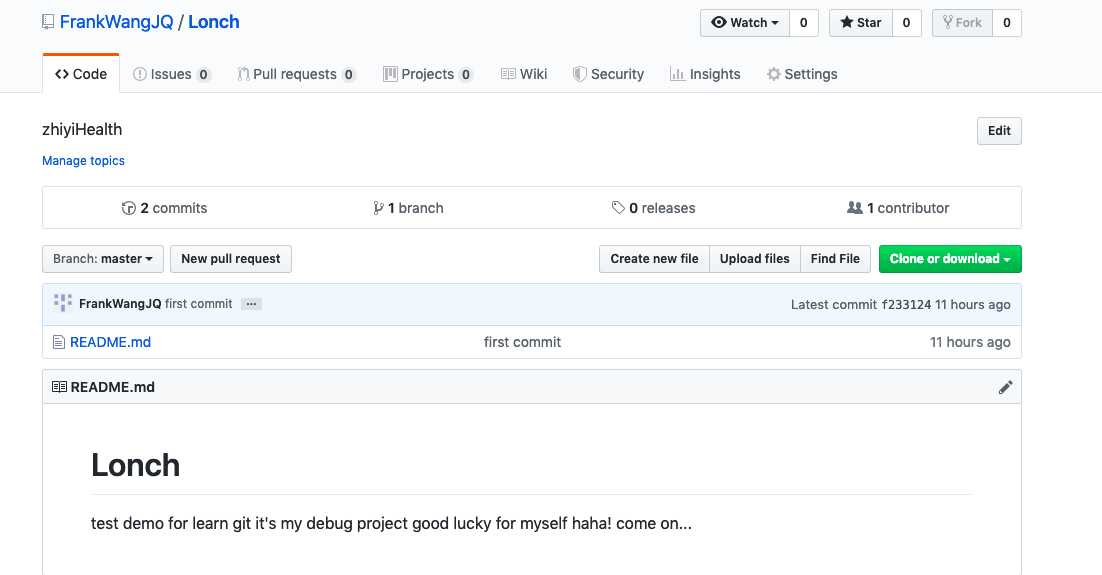
Task: Click the watchers count next to Watch
Action: pos(803,22)
